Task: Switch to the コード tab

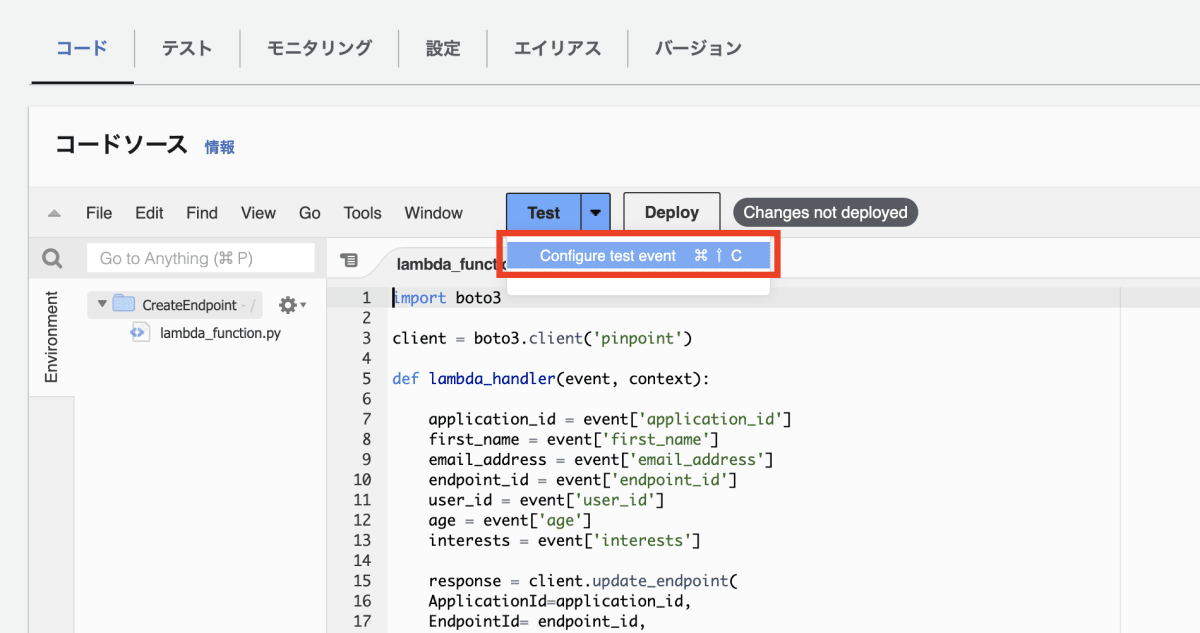Action: point(82,47)
